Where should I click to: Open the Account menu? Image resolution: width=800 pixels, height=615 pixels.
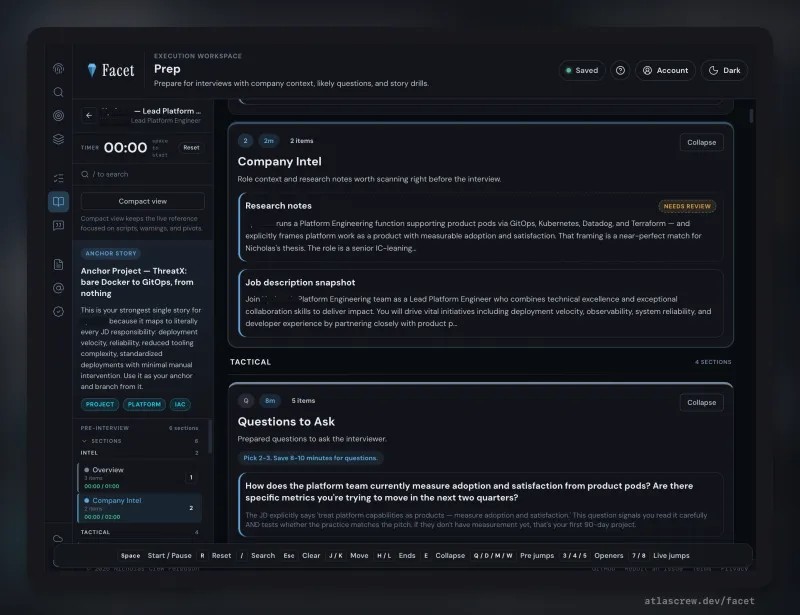pos(665,70)
